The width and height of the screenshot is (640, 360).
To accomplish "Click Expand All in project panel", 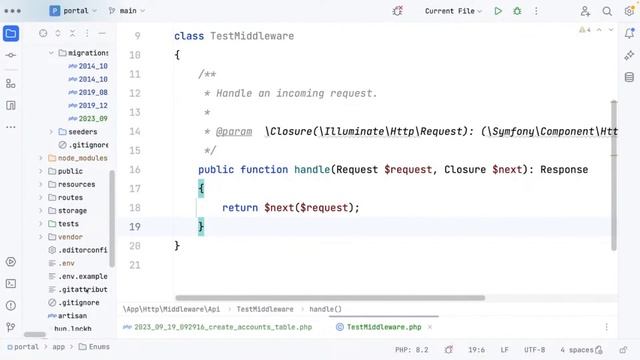I will [x=58, y=33].
